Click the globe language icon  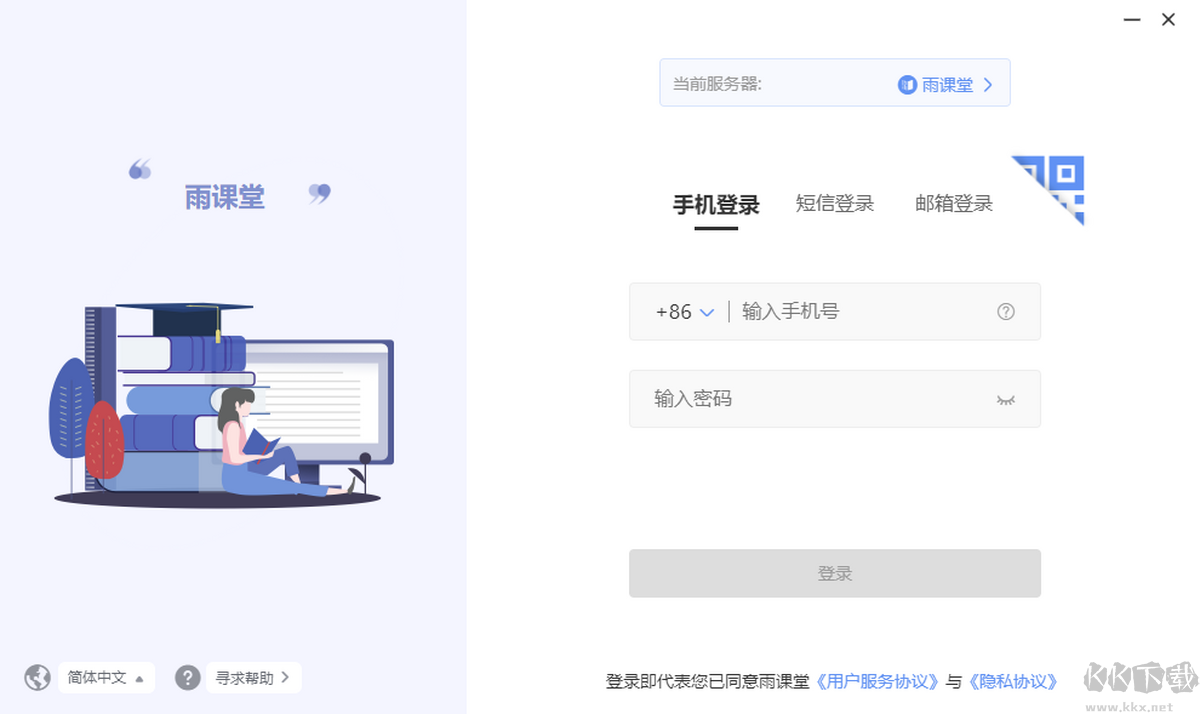pos(38,677)
